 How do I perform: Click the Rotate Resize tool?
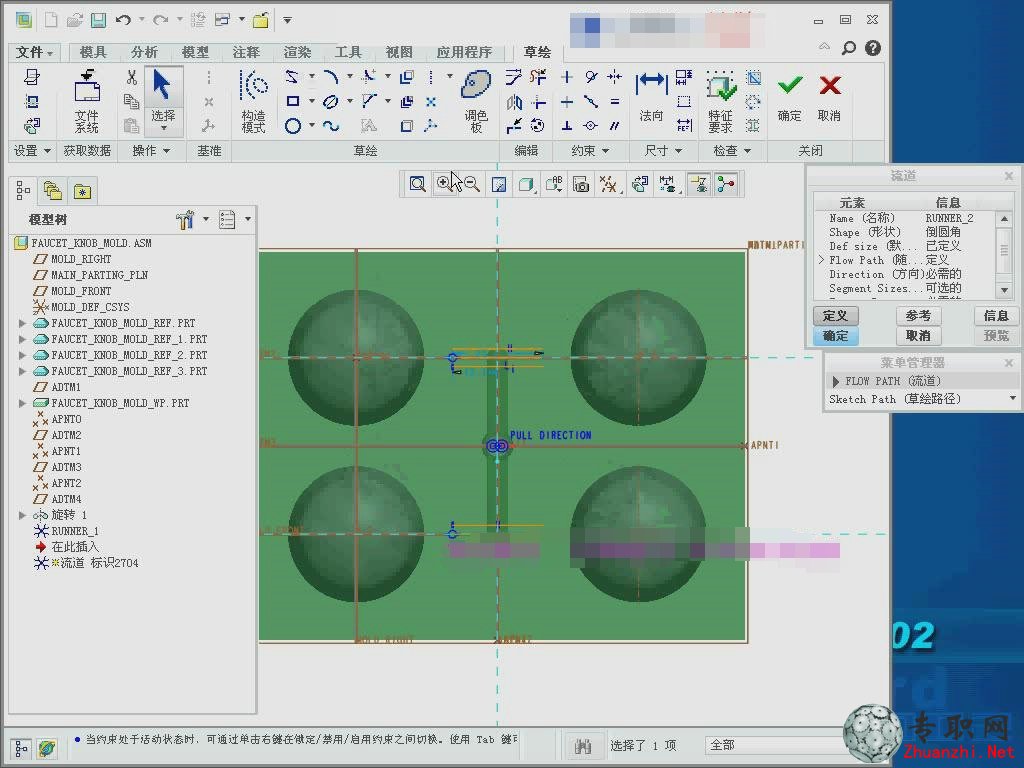[538, 125]
